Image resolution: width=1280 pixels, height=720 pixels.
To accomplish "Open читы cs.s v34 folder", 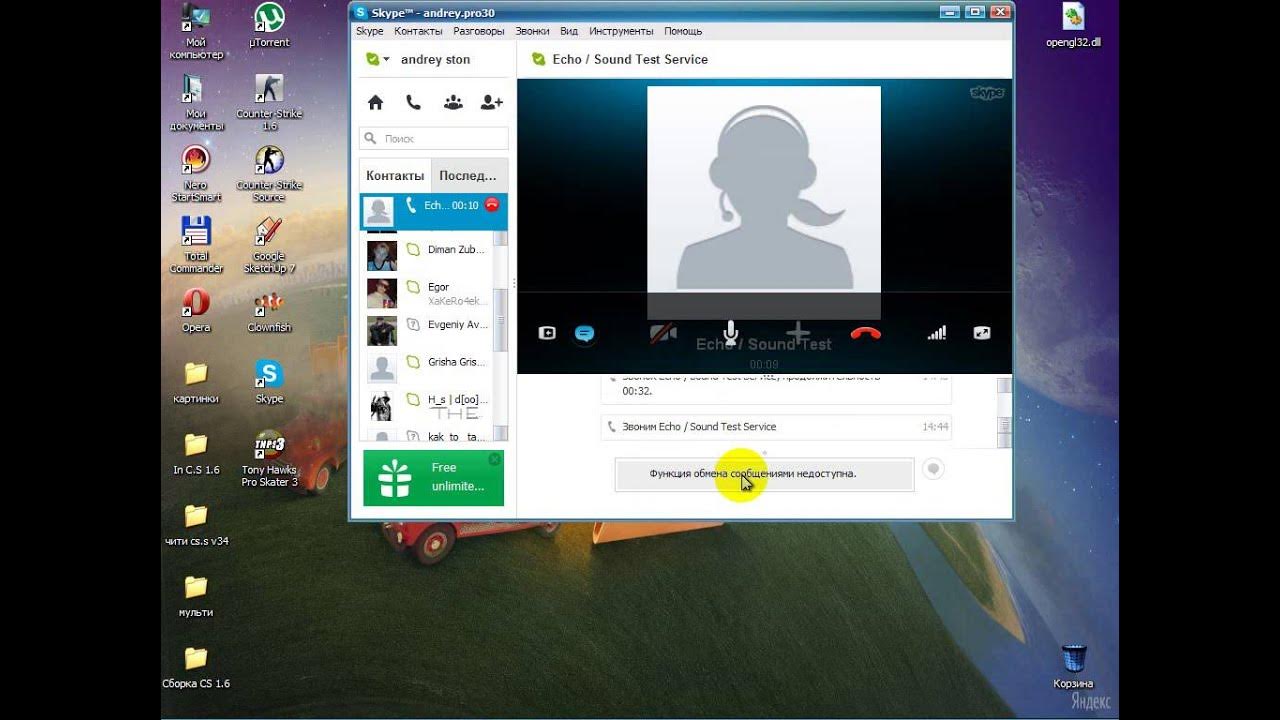I will click(x=196, y=525).
